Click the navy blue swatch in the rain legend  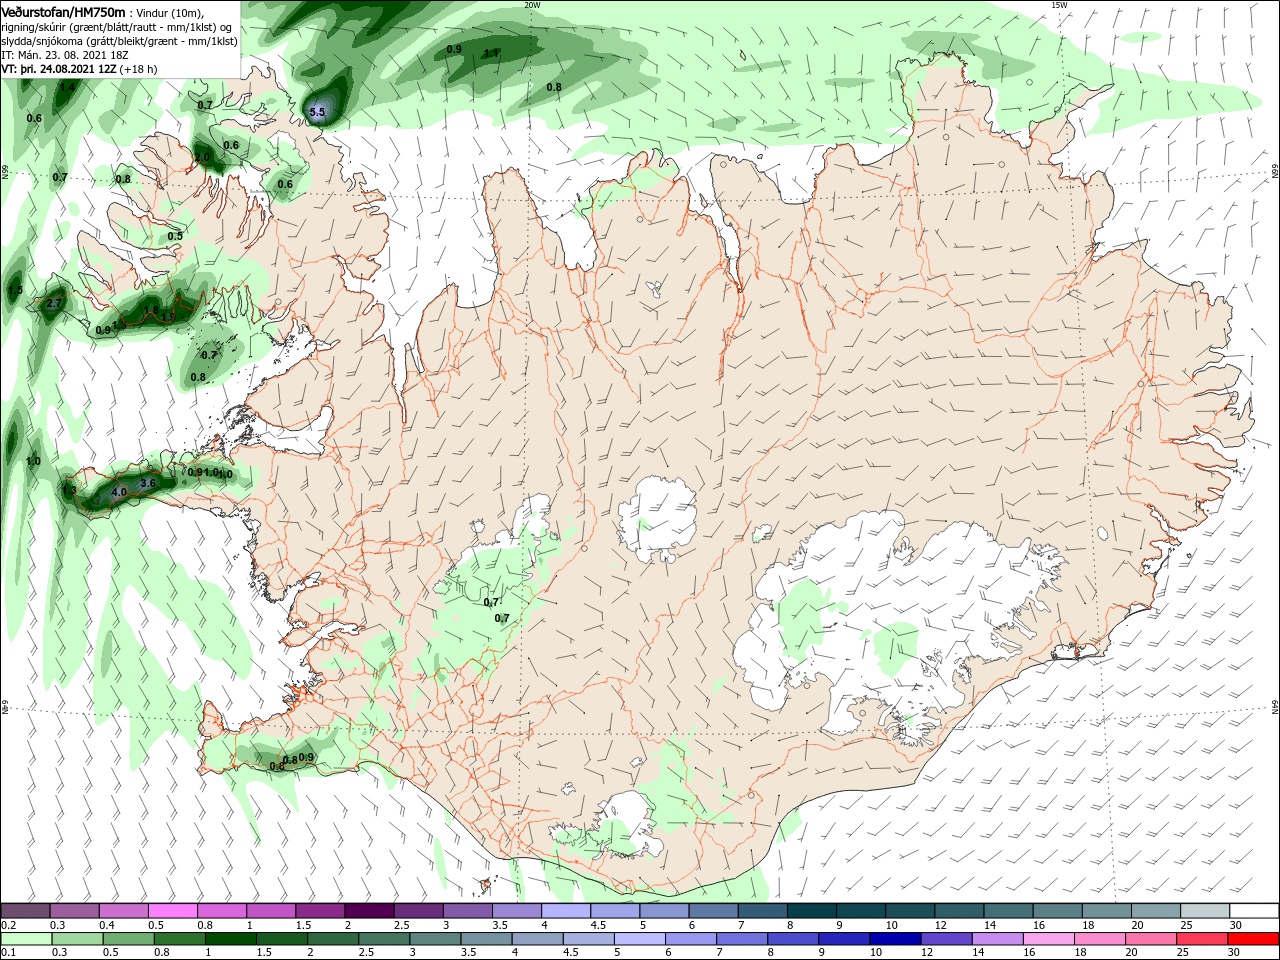click(x=893, y=939)
